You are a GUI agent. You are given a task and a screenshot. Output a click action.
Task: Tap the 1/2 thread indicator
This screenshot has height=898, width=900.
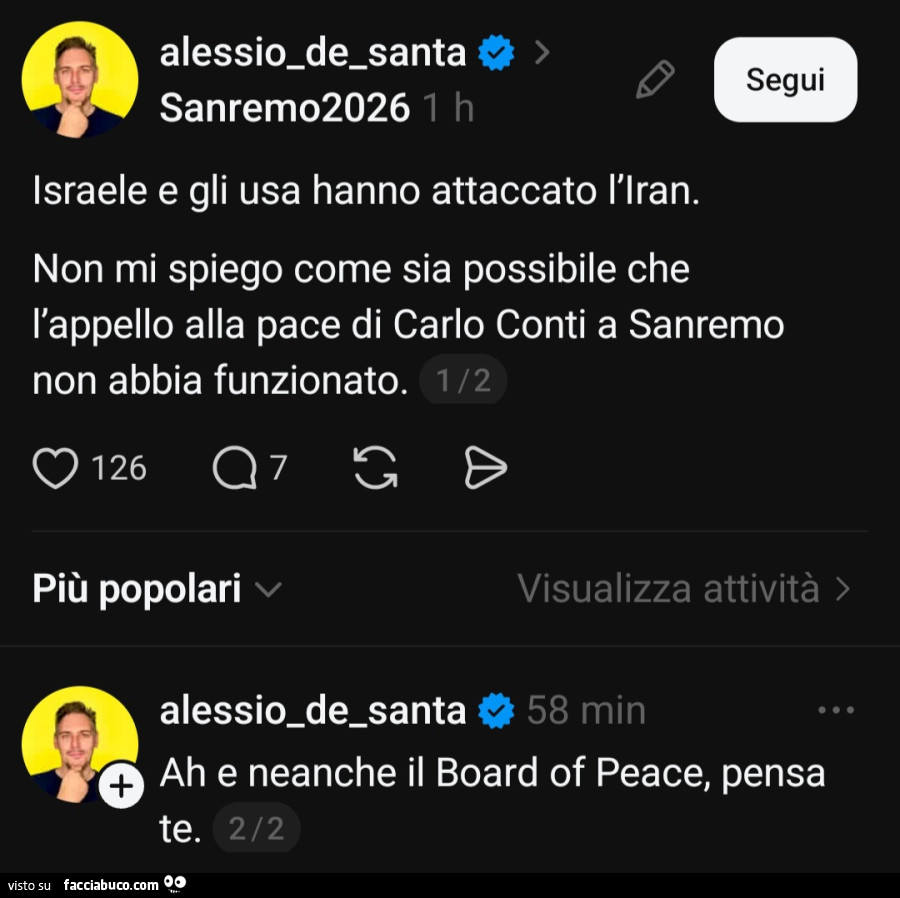463,381
